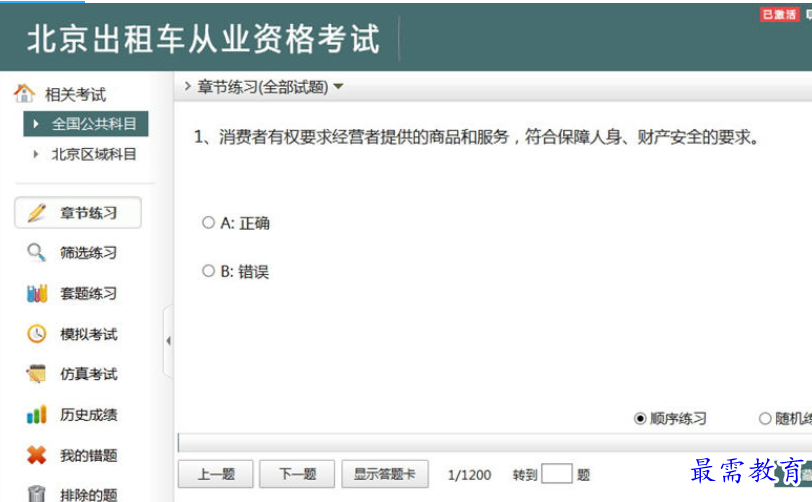Go to next question with 下一题
This screenshot has width=812, height=502.
click(297, 474)
